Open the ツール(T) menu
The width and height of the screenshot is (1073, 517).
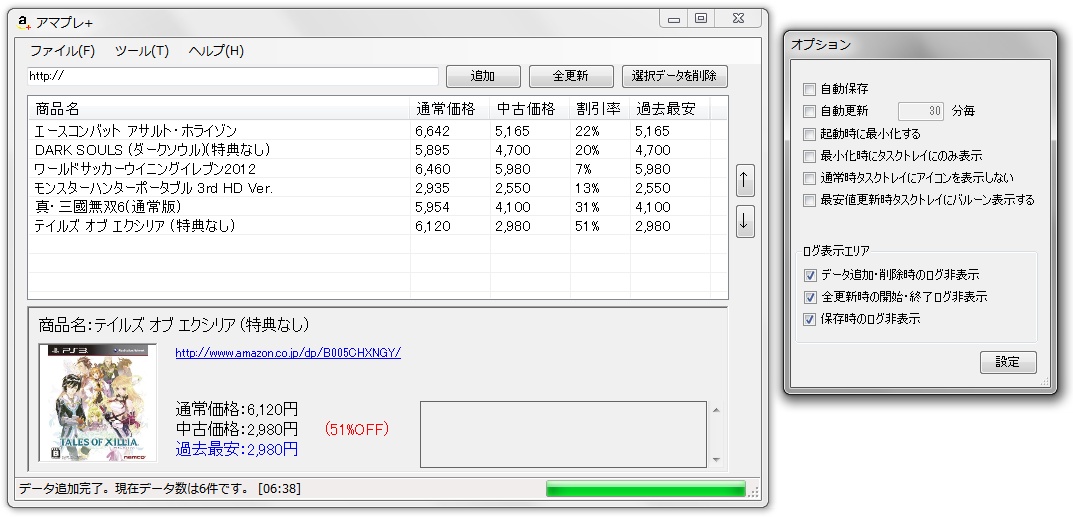click(142, 51)
